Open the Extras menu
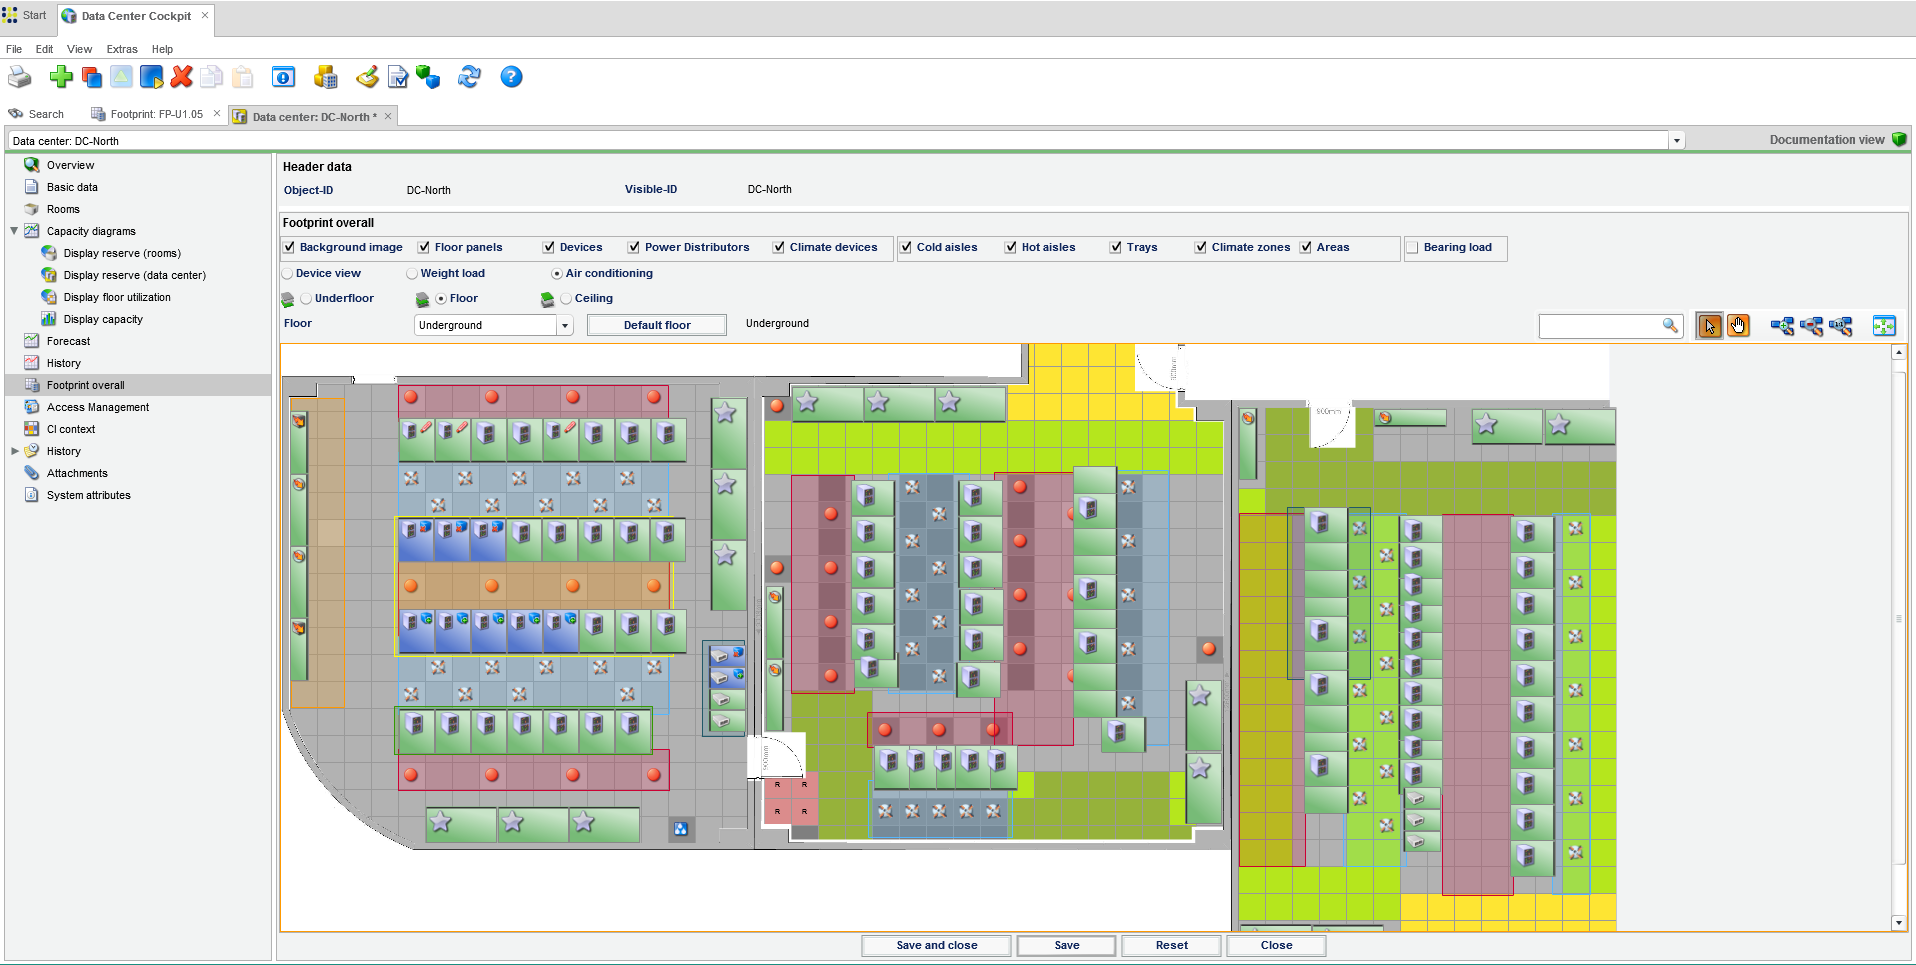The width and height of the screenshot is (1916, 965). point(122,49)
